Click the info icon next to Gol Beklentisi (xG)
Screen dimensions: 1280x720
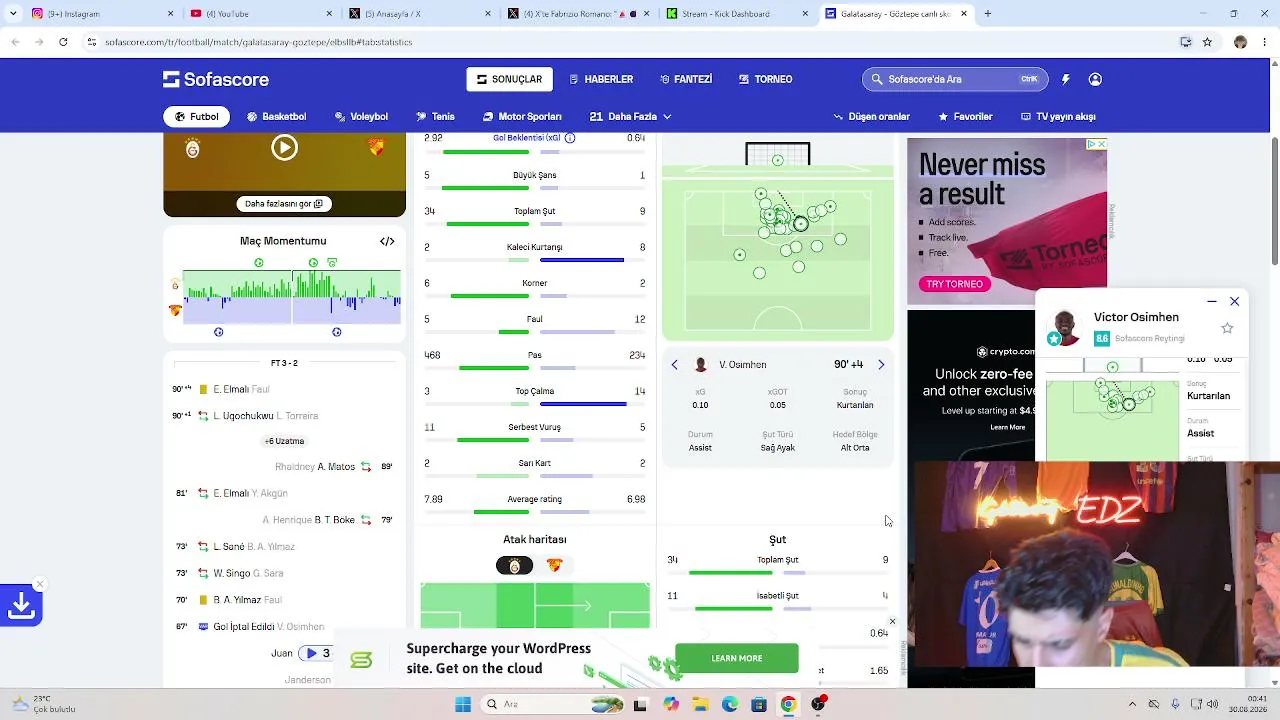pyautogui.click(x=570, y=138)
